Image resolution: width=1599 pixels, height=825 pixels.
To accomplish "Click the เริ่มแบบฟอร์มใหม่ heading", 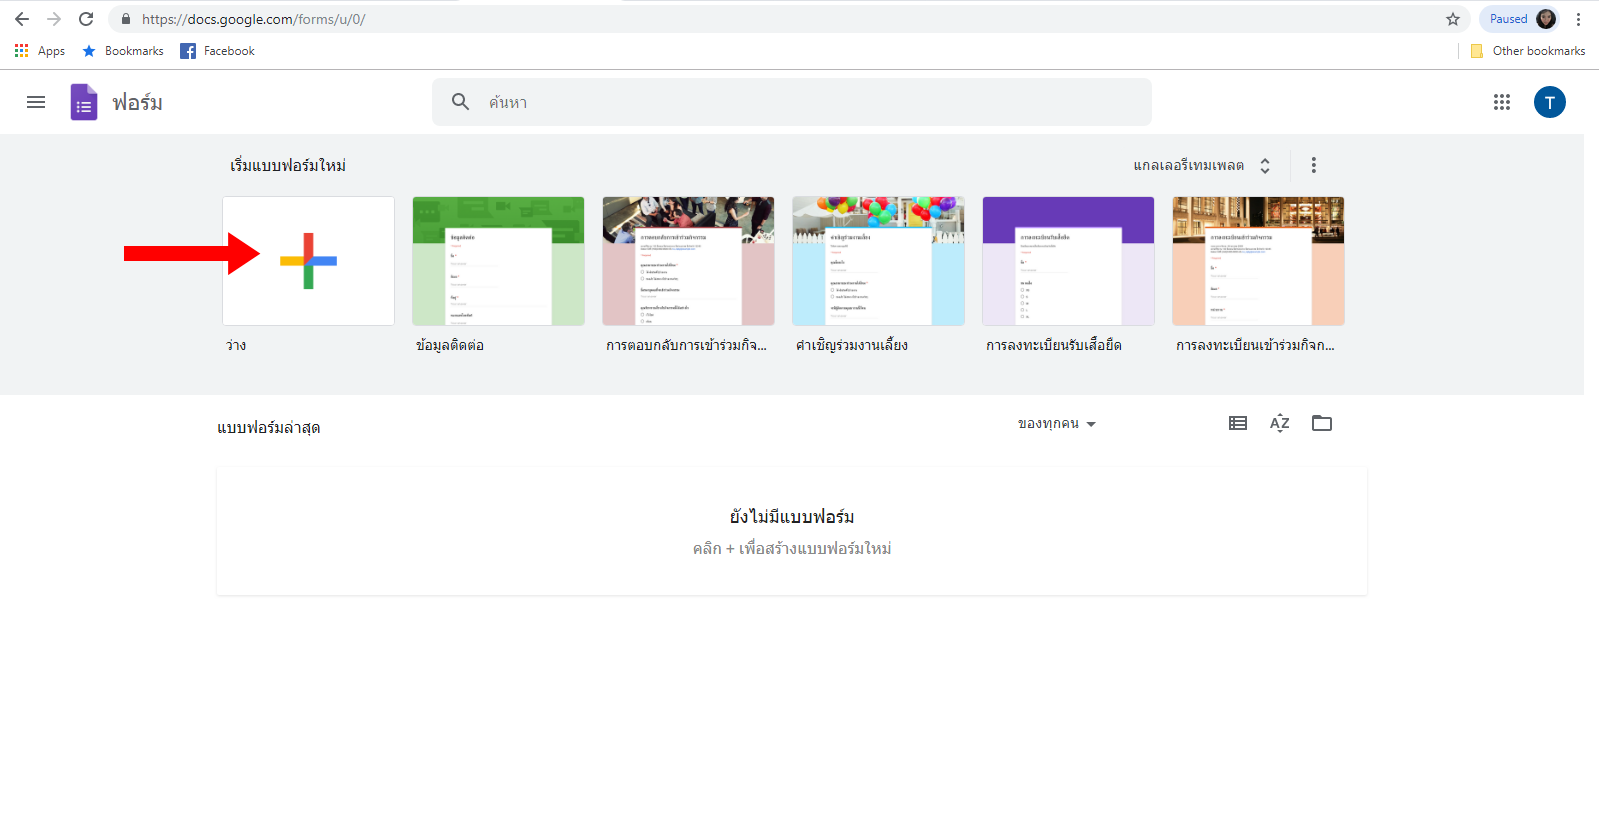I will pos(288,166).
